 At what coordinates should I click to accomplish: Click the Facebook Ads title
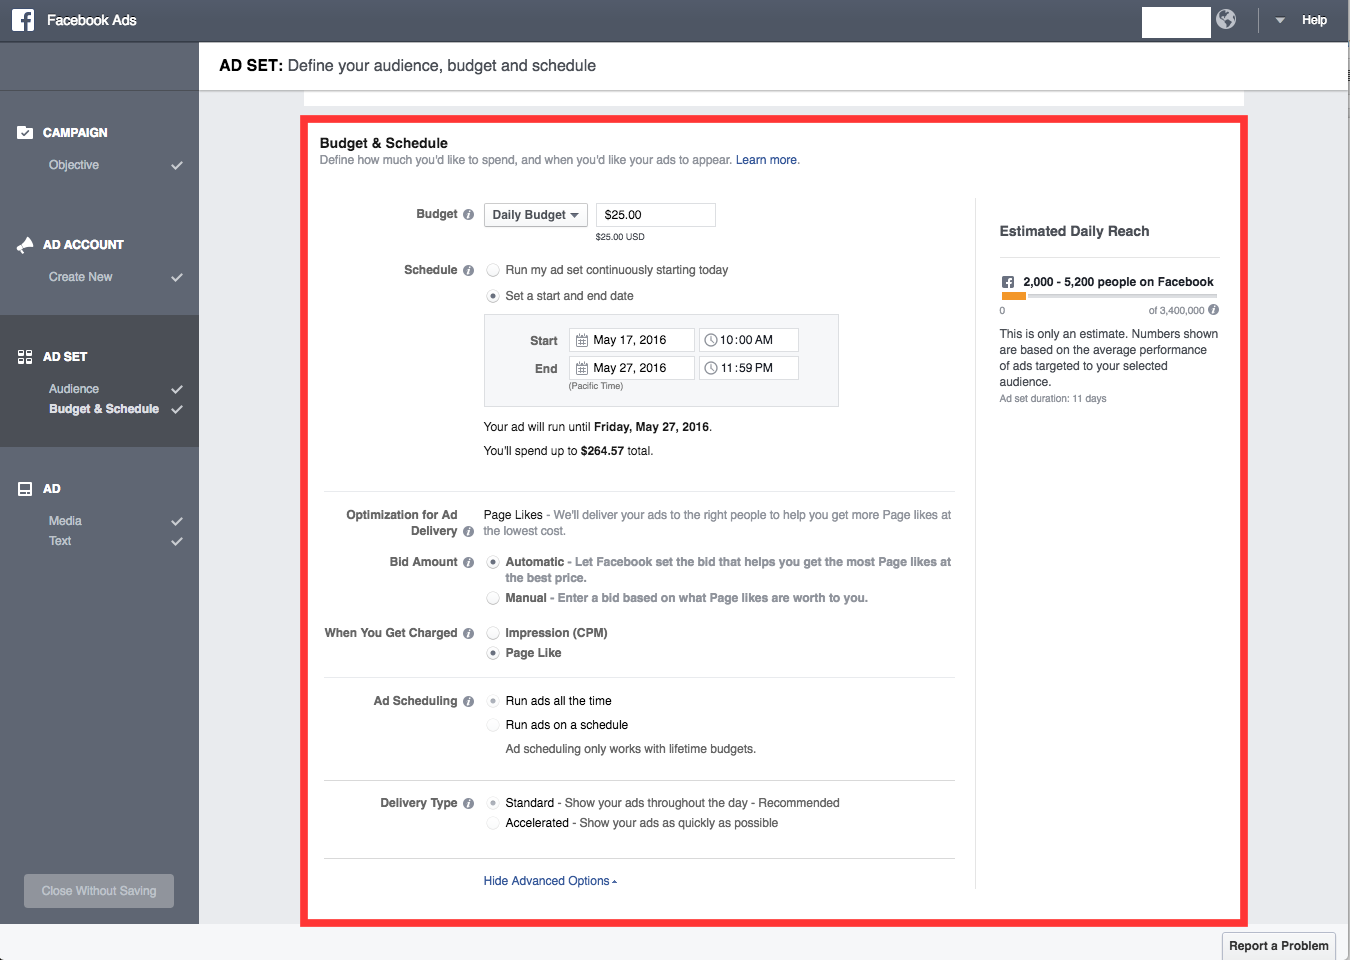[x=92, y=20]
